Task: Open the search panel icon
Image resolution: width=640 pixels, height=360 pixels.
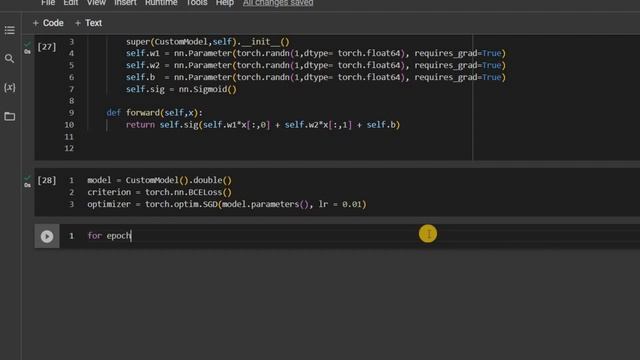Action: [x=9, y=59]
